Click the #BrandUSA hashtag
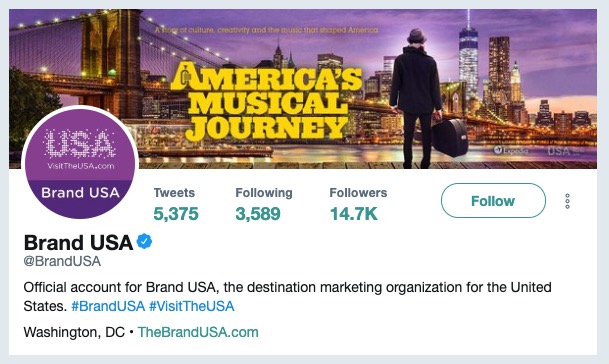Viewport: 609px width, 364px height. coord(108,306)
